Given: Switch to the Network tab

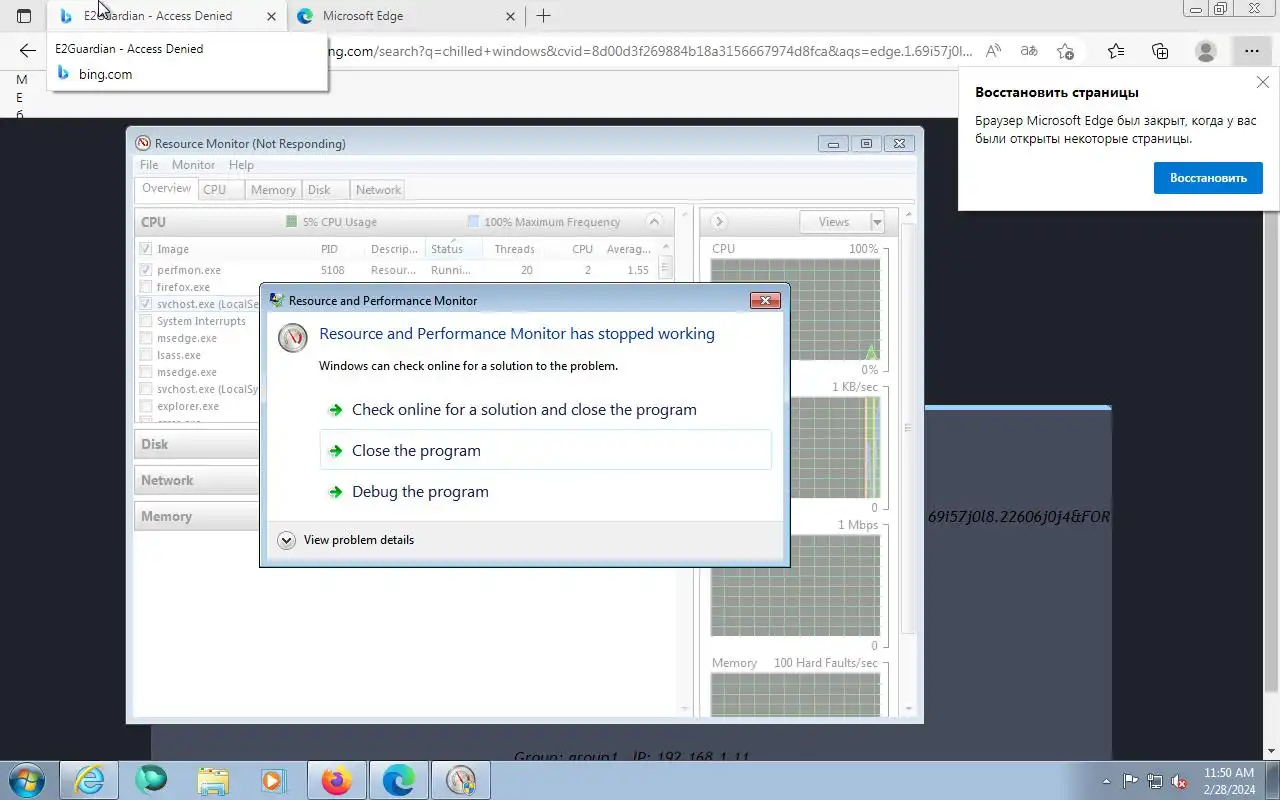Looking at the screenshot, I should click(x=378, y=190).
